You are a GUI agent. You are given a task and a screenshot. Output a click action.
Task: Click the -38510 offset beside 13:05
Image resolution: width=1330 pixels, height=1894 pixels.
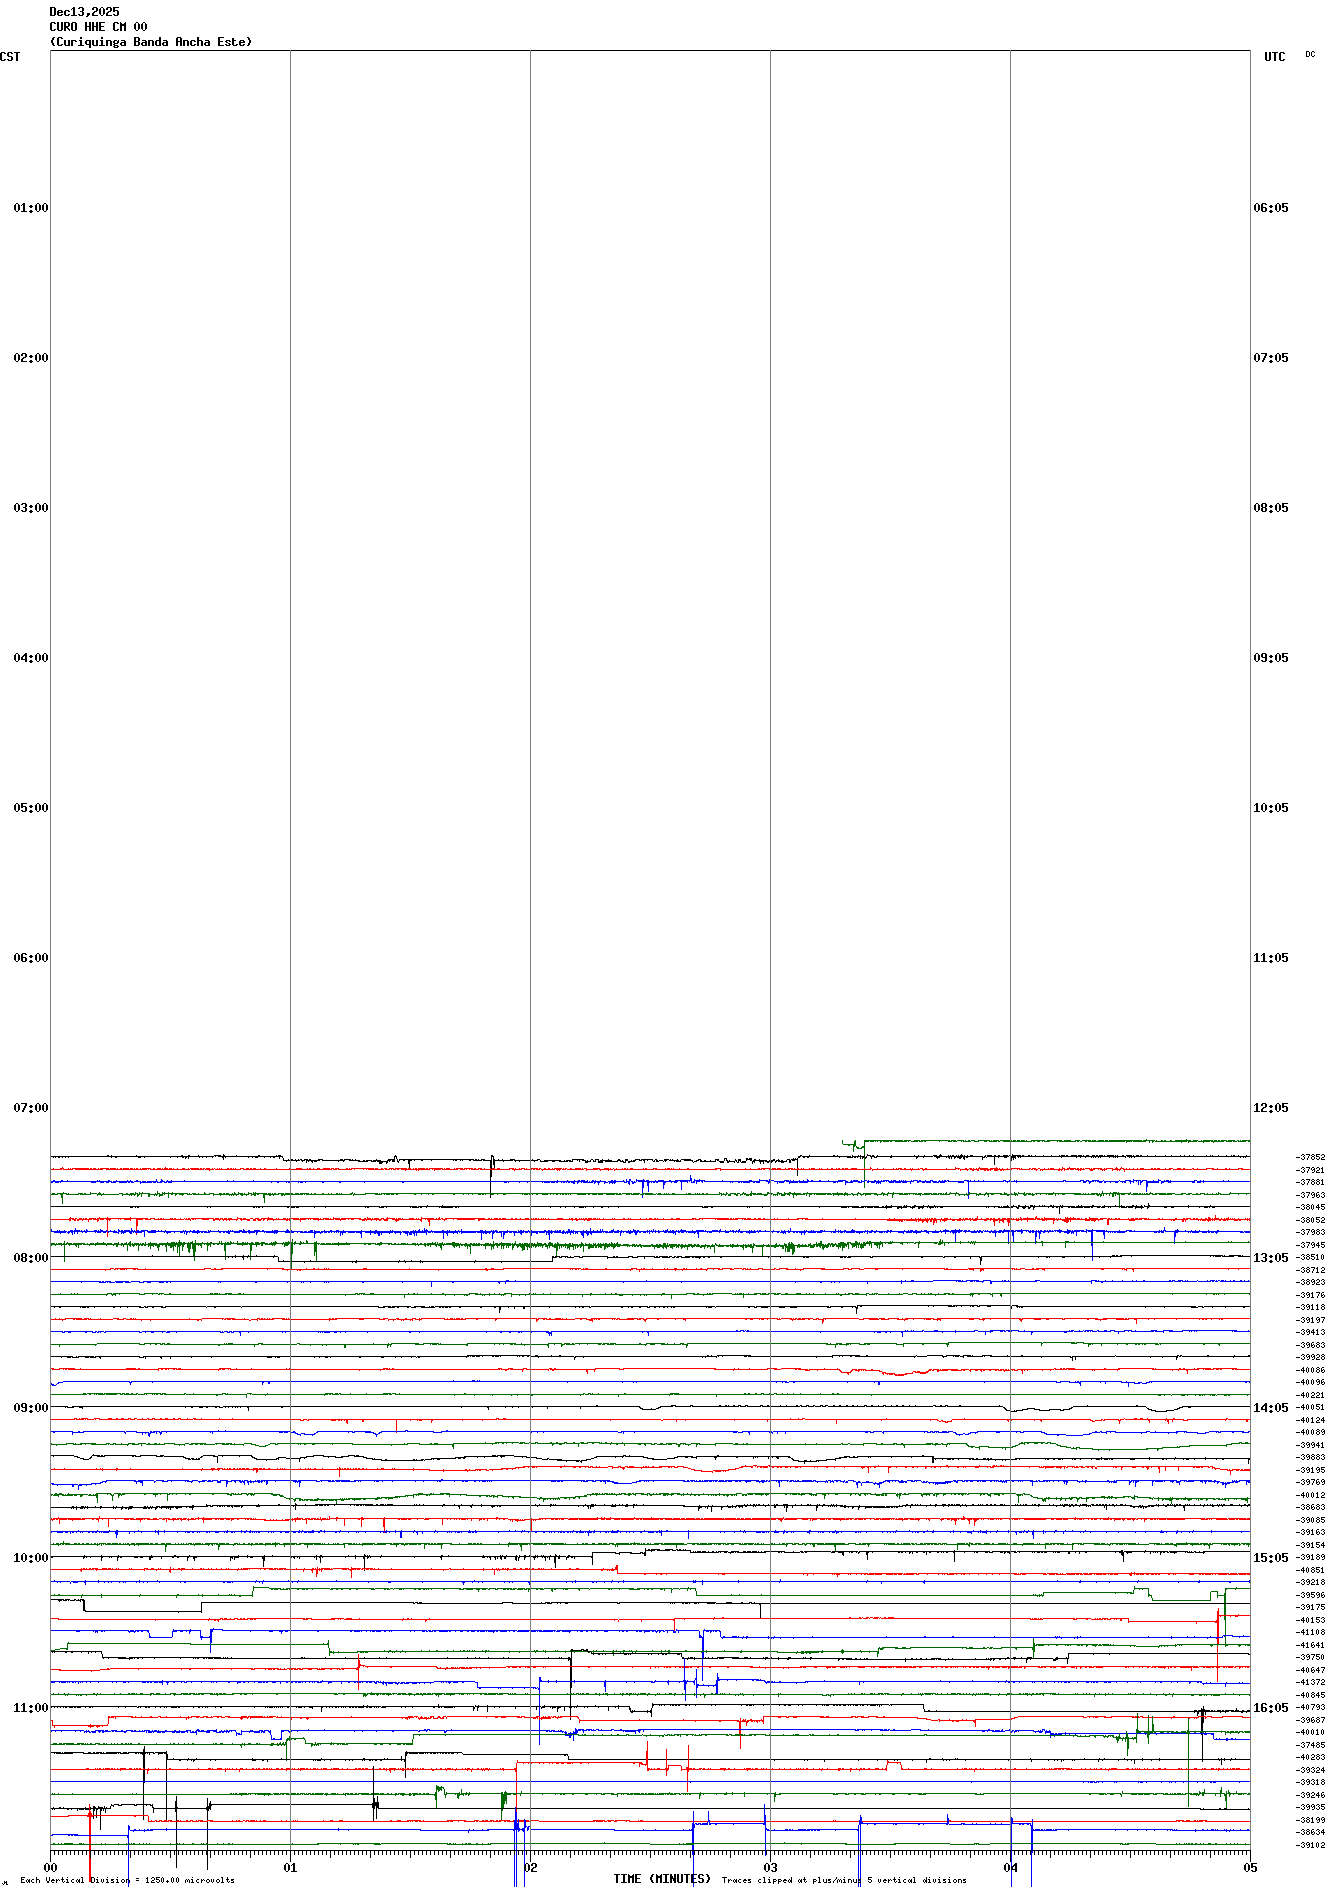pyautogui.click(x=1310, y=1257)
